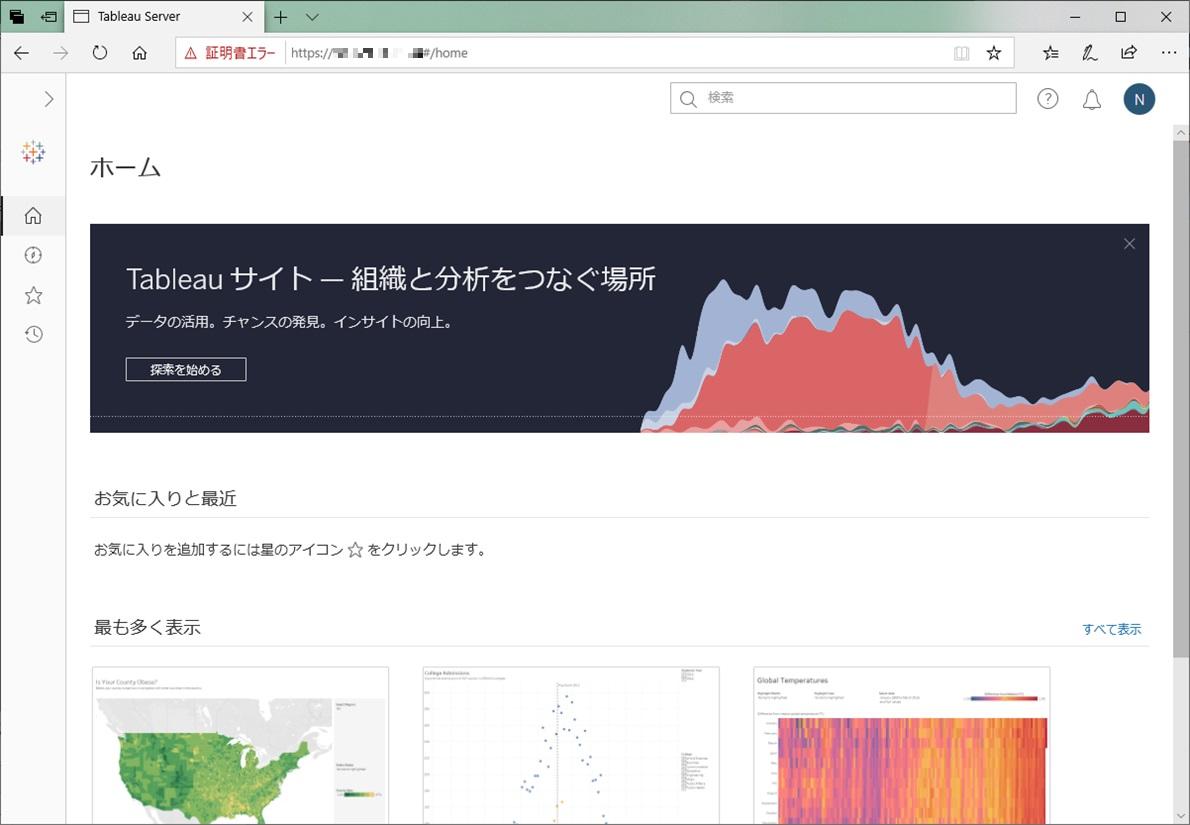
Task: Open Recents clock icon in sidebar
Action: (33, 334)
